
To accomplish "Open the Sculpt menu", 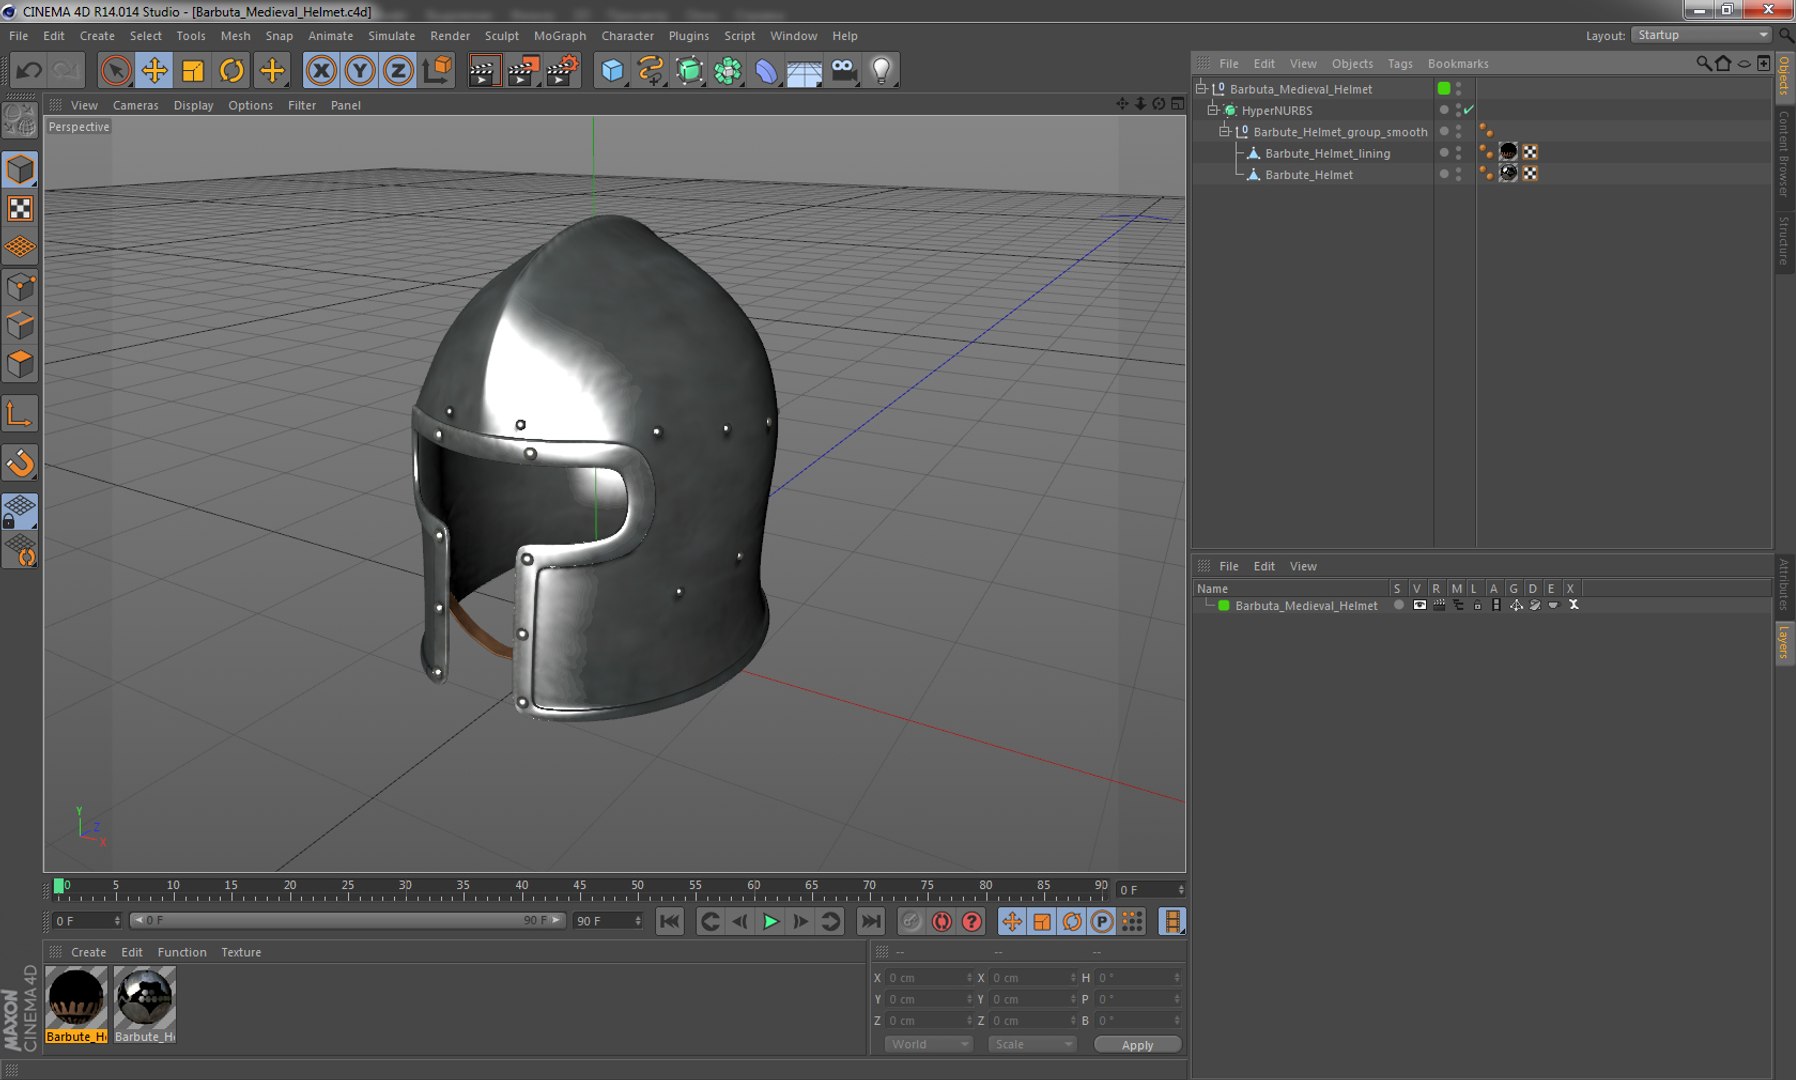I will point(502,35).
